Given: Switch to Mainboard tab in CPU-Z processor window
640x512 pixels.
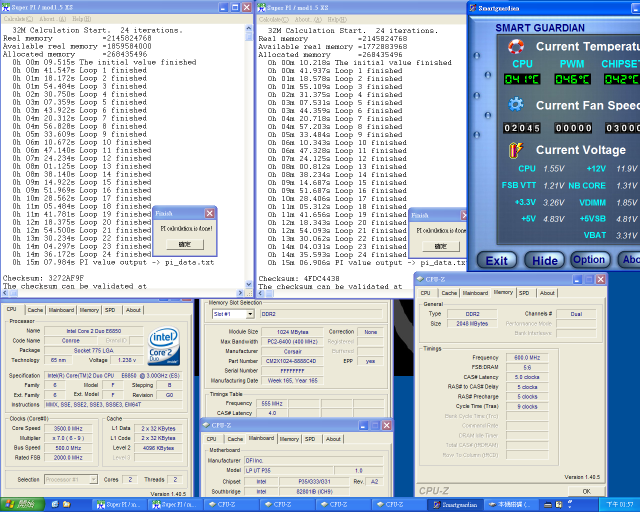Looking at the screenshot, I should coord(61,310).
